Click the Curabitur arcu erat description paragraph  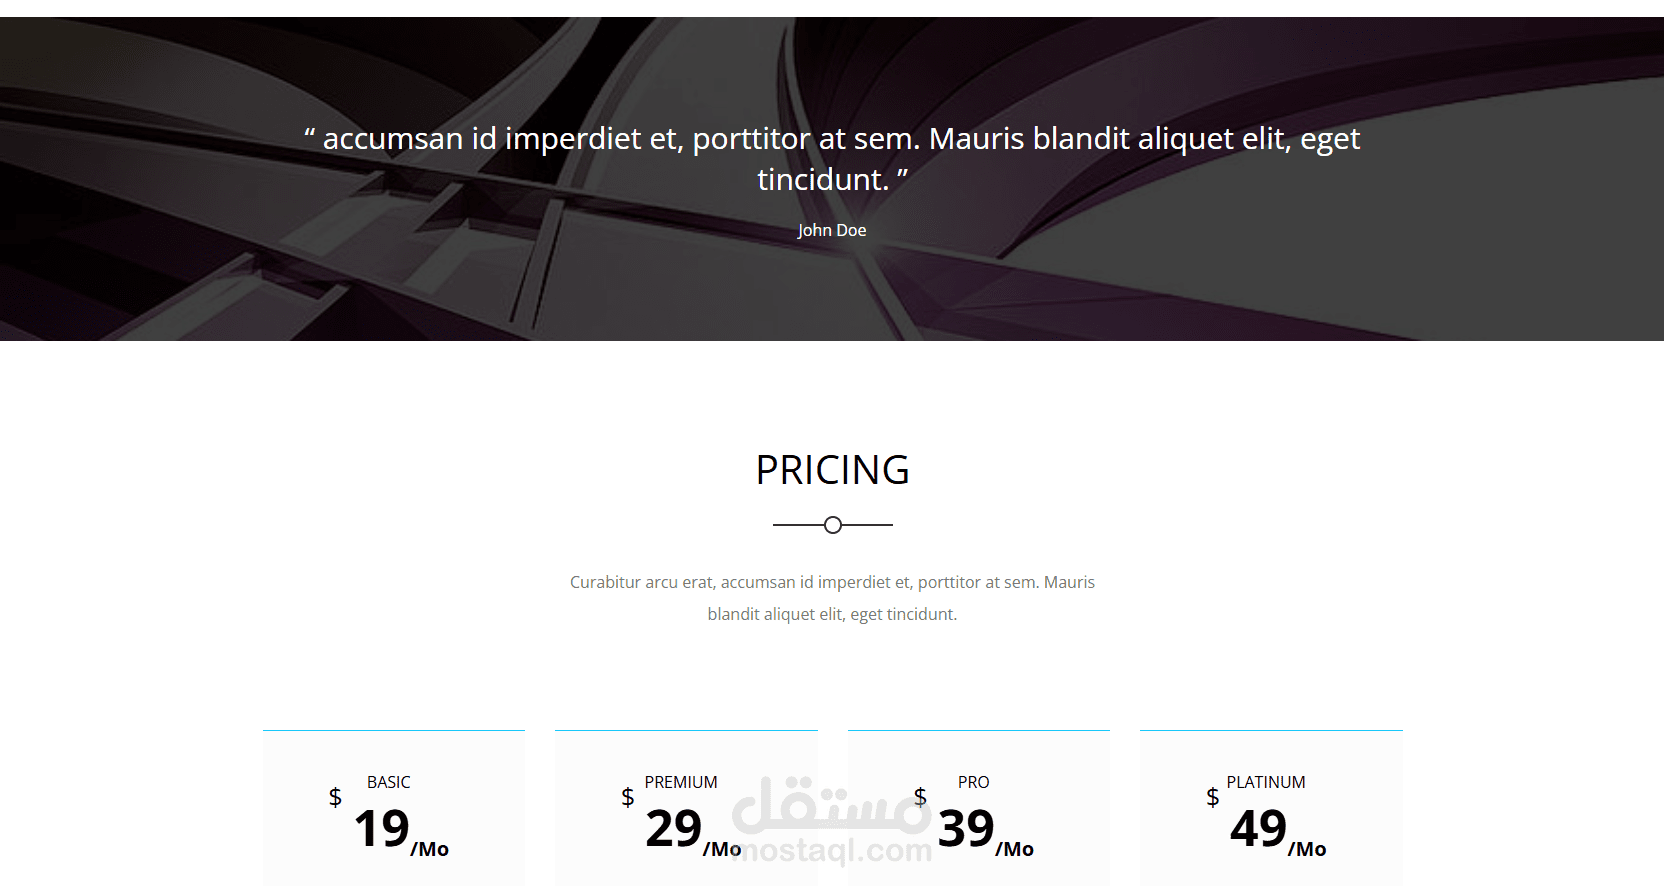click(x=832, y=598)
